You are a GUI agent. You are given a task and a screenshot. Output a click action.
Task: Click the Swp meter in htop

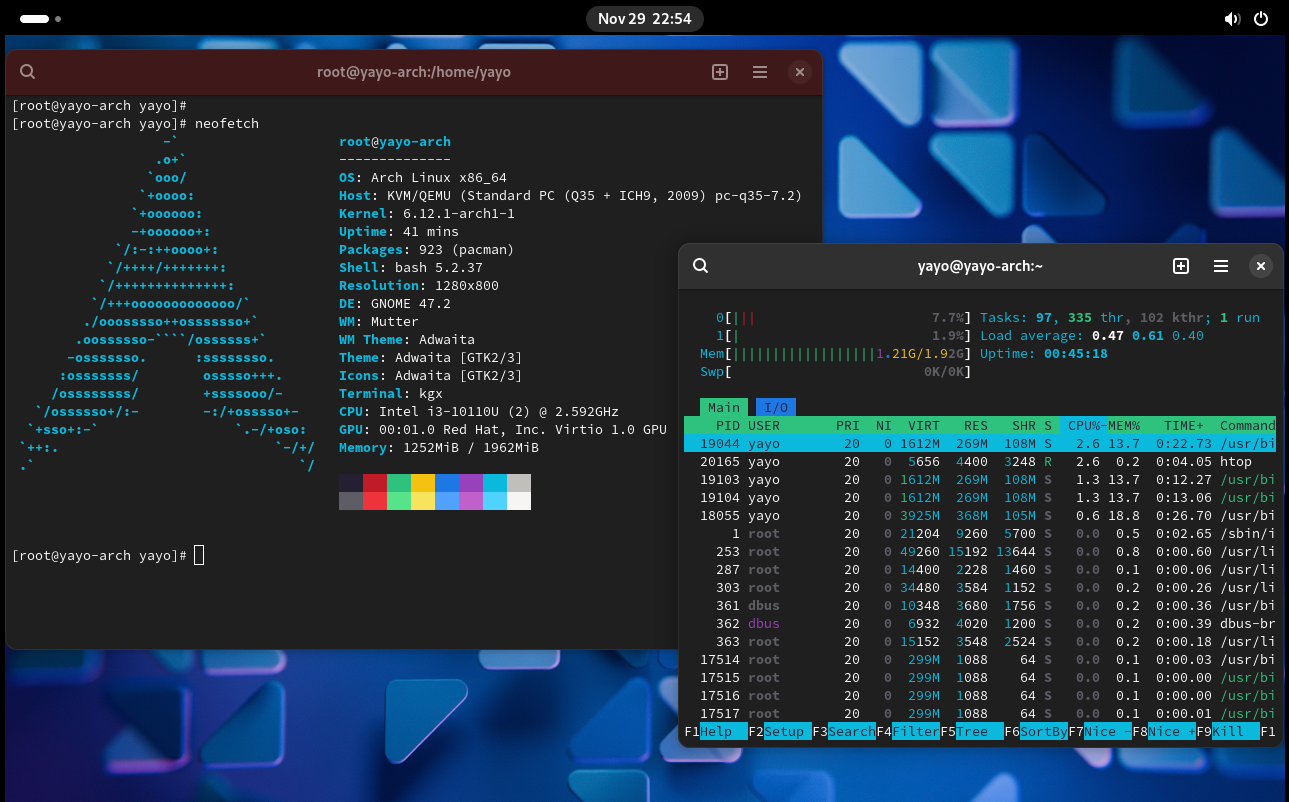coord(836,372)
